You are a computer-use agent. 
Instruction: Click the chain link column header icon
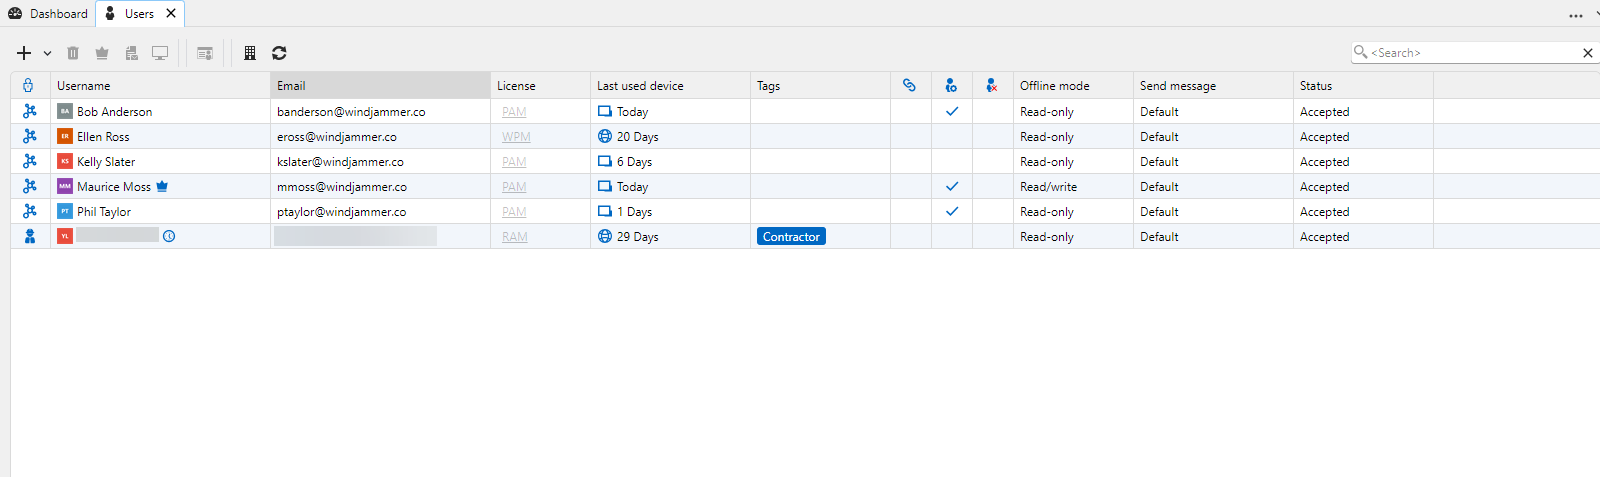click(909, 86)
